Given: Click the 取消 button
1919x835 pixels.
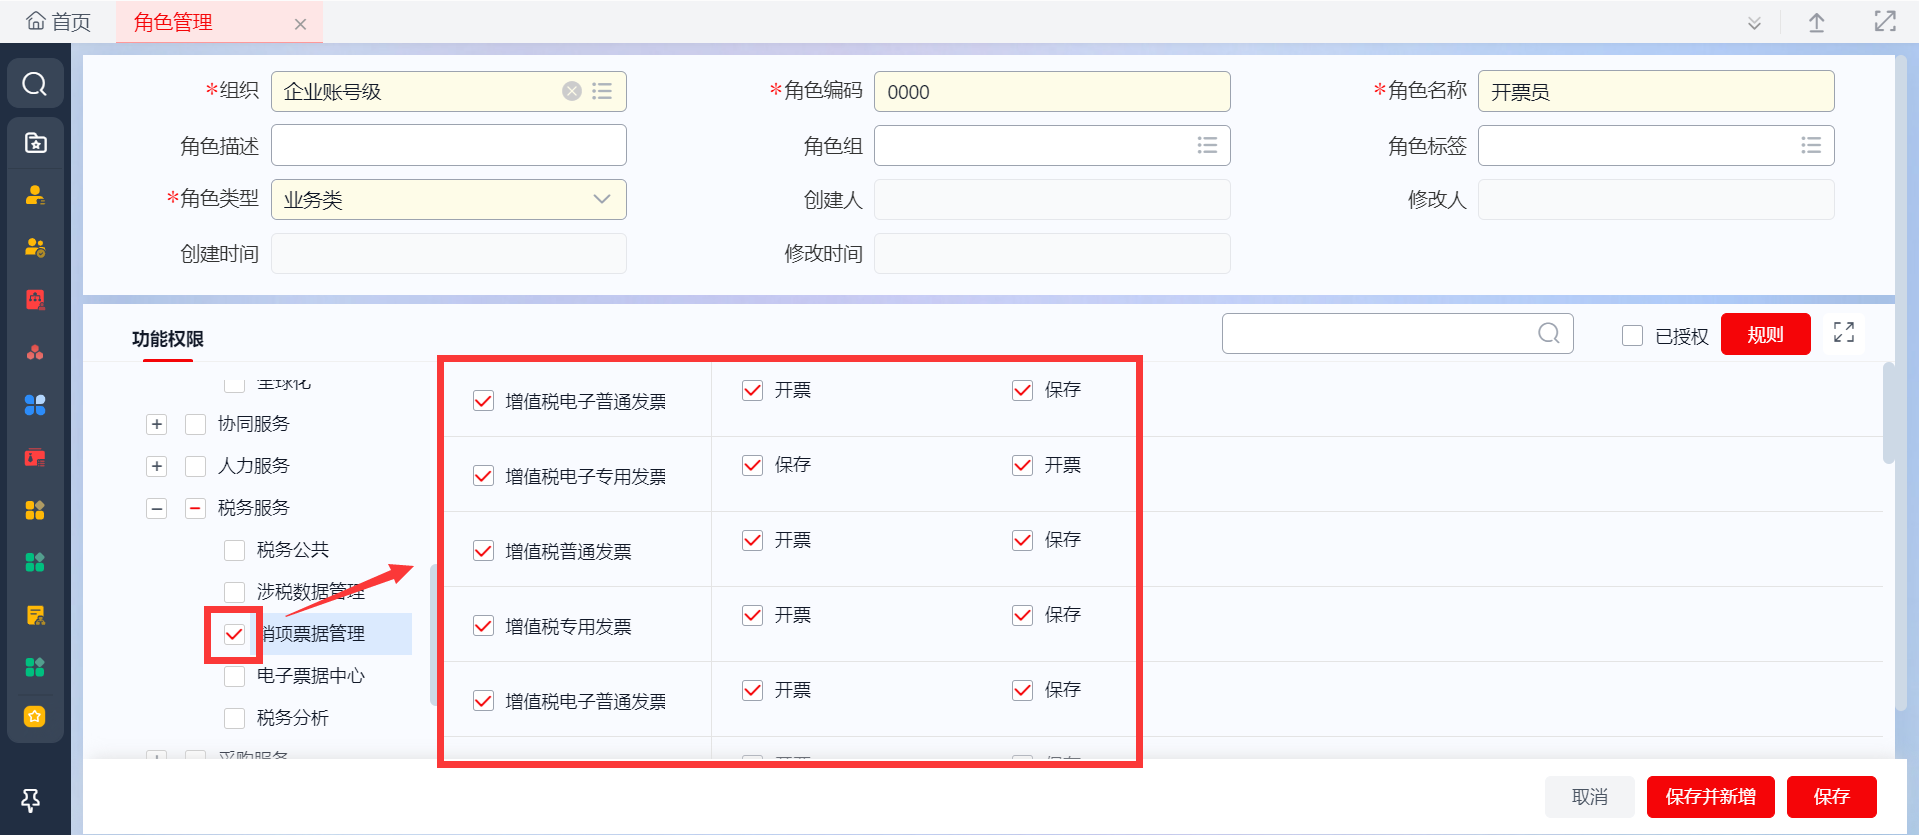Looking at the screenshot, I should point(1589,797).
